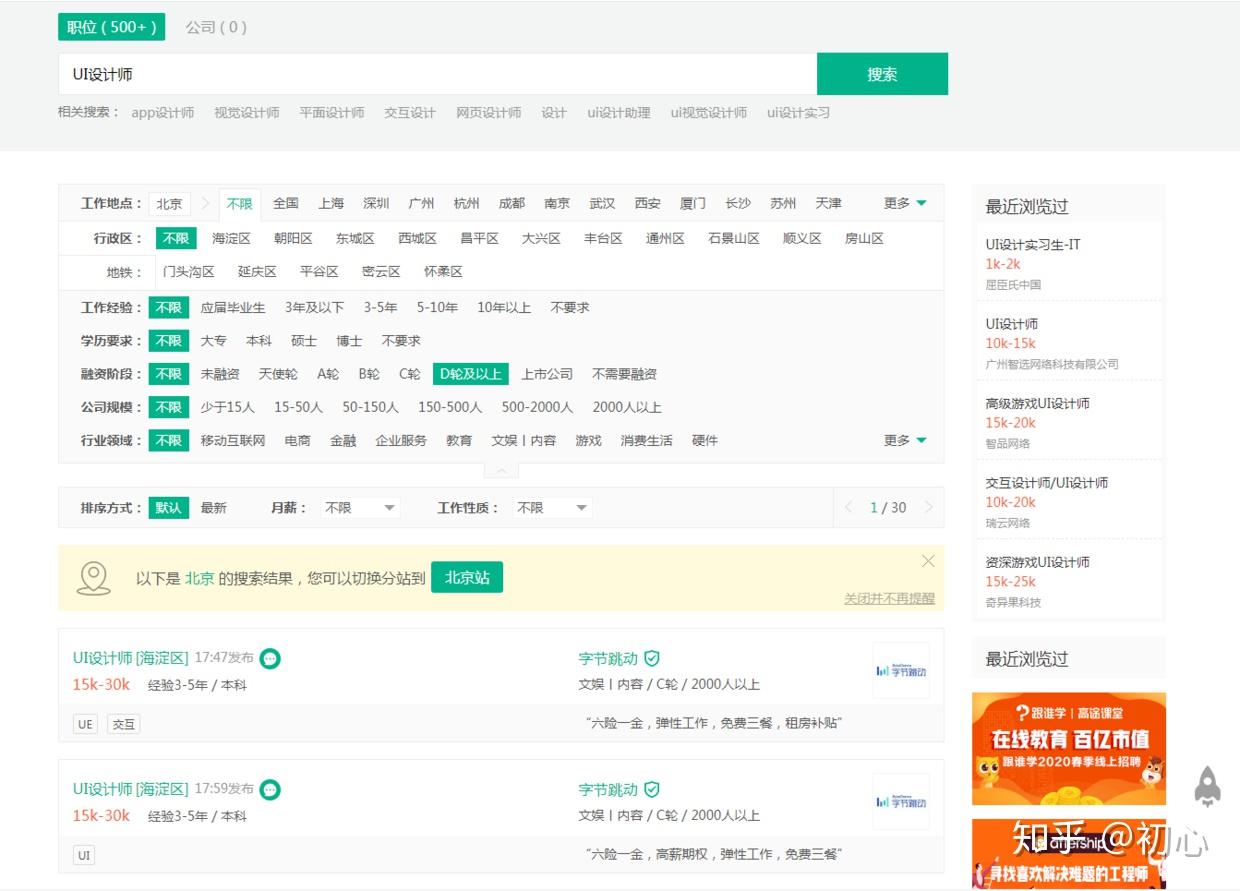This screenshot has width=1240, height=891.
Task: Open the 北京 current city selector
Action: (170, 204)
